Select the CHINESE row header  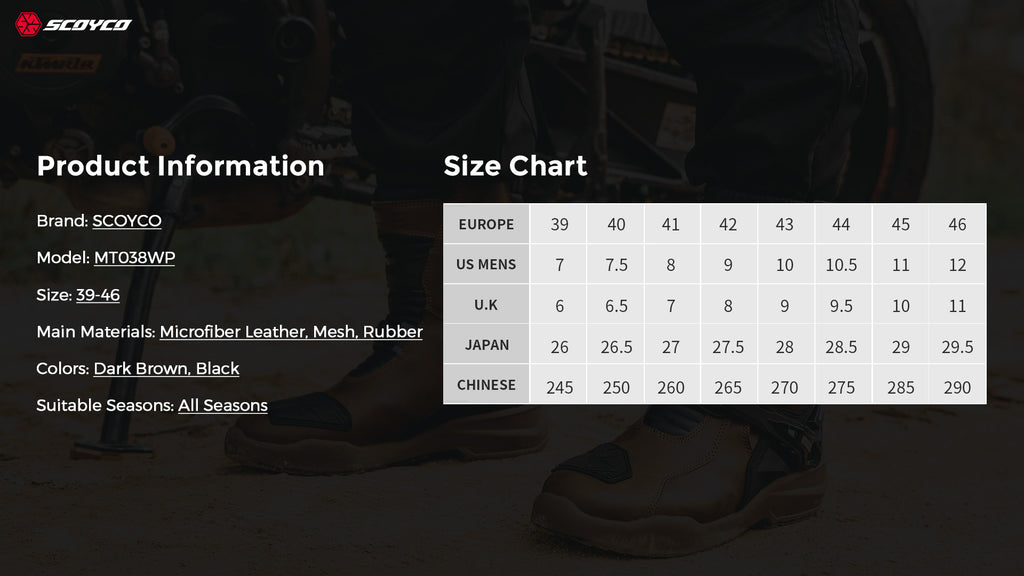pyautogui.click(x=487, y=385)
